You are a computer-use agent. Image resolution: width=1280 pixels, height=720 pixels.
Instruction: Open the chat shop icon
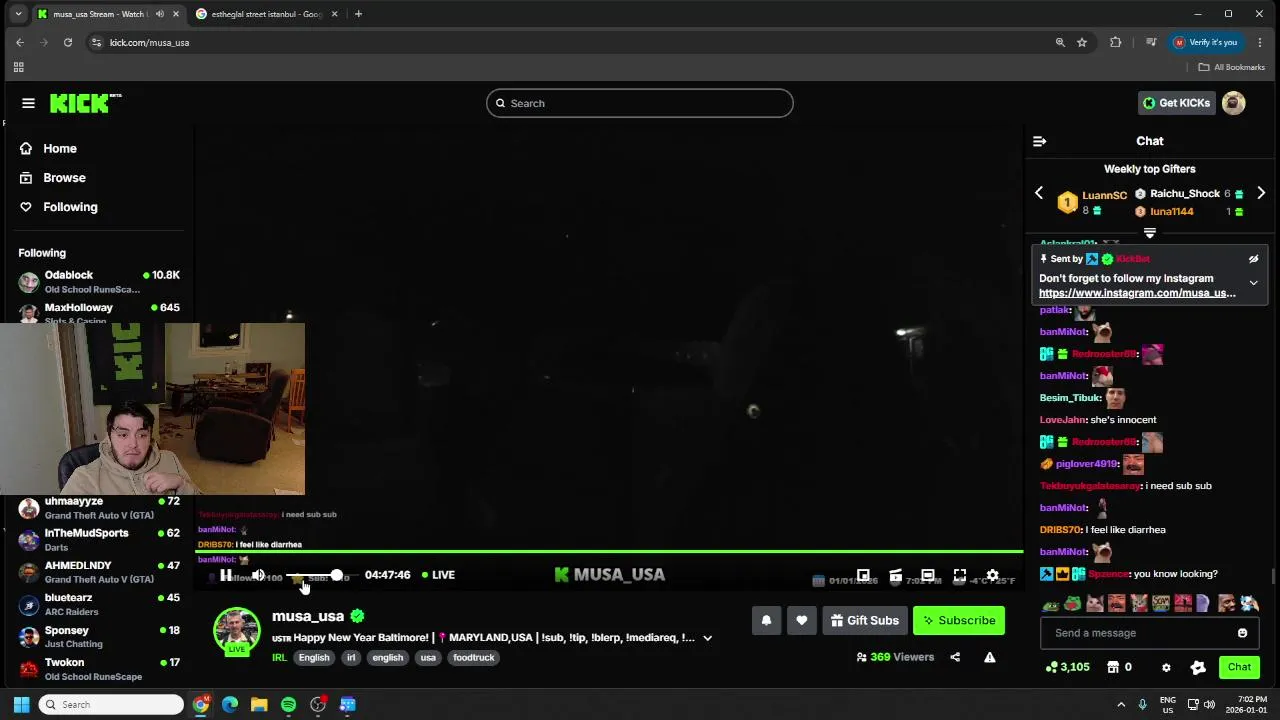[x=1113, y=667]
